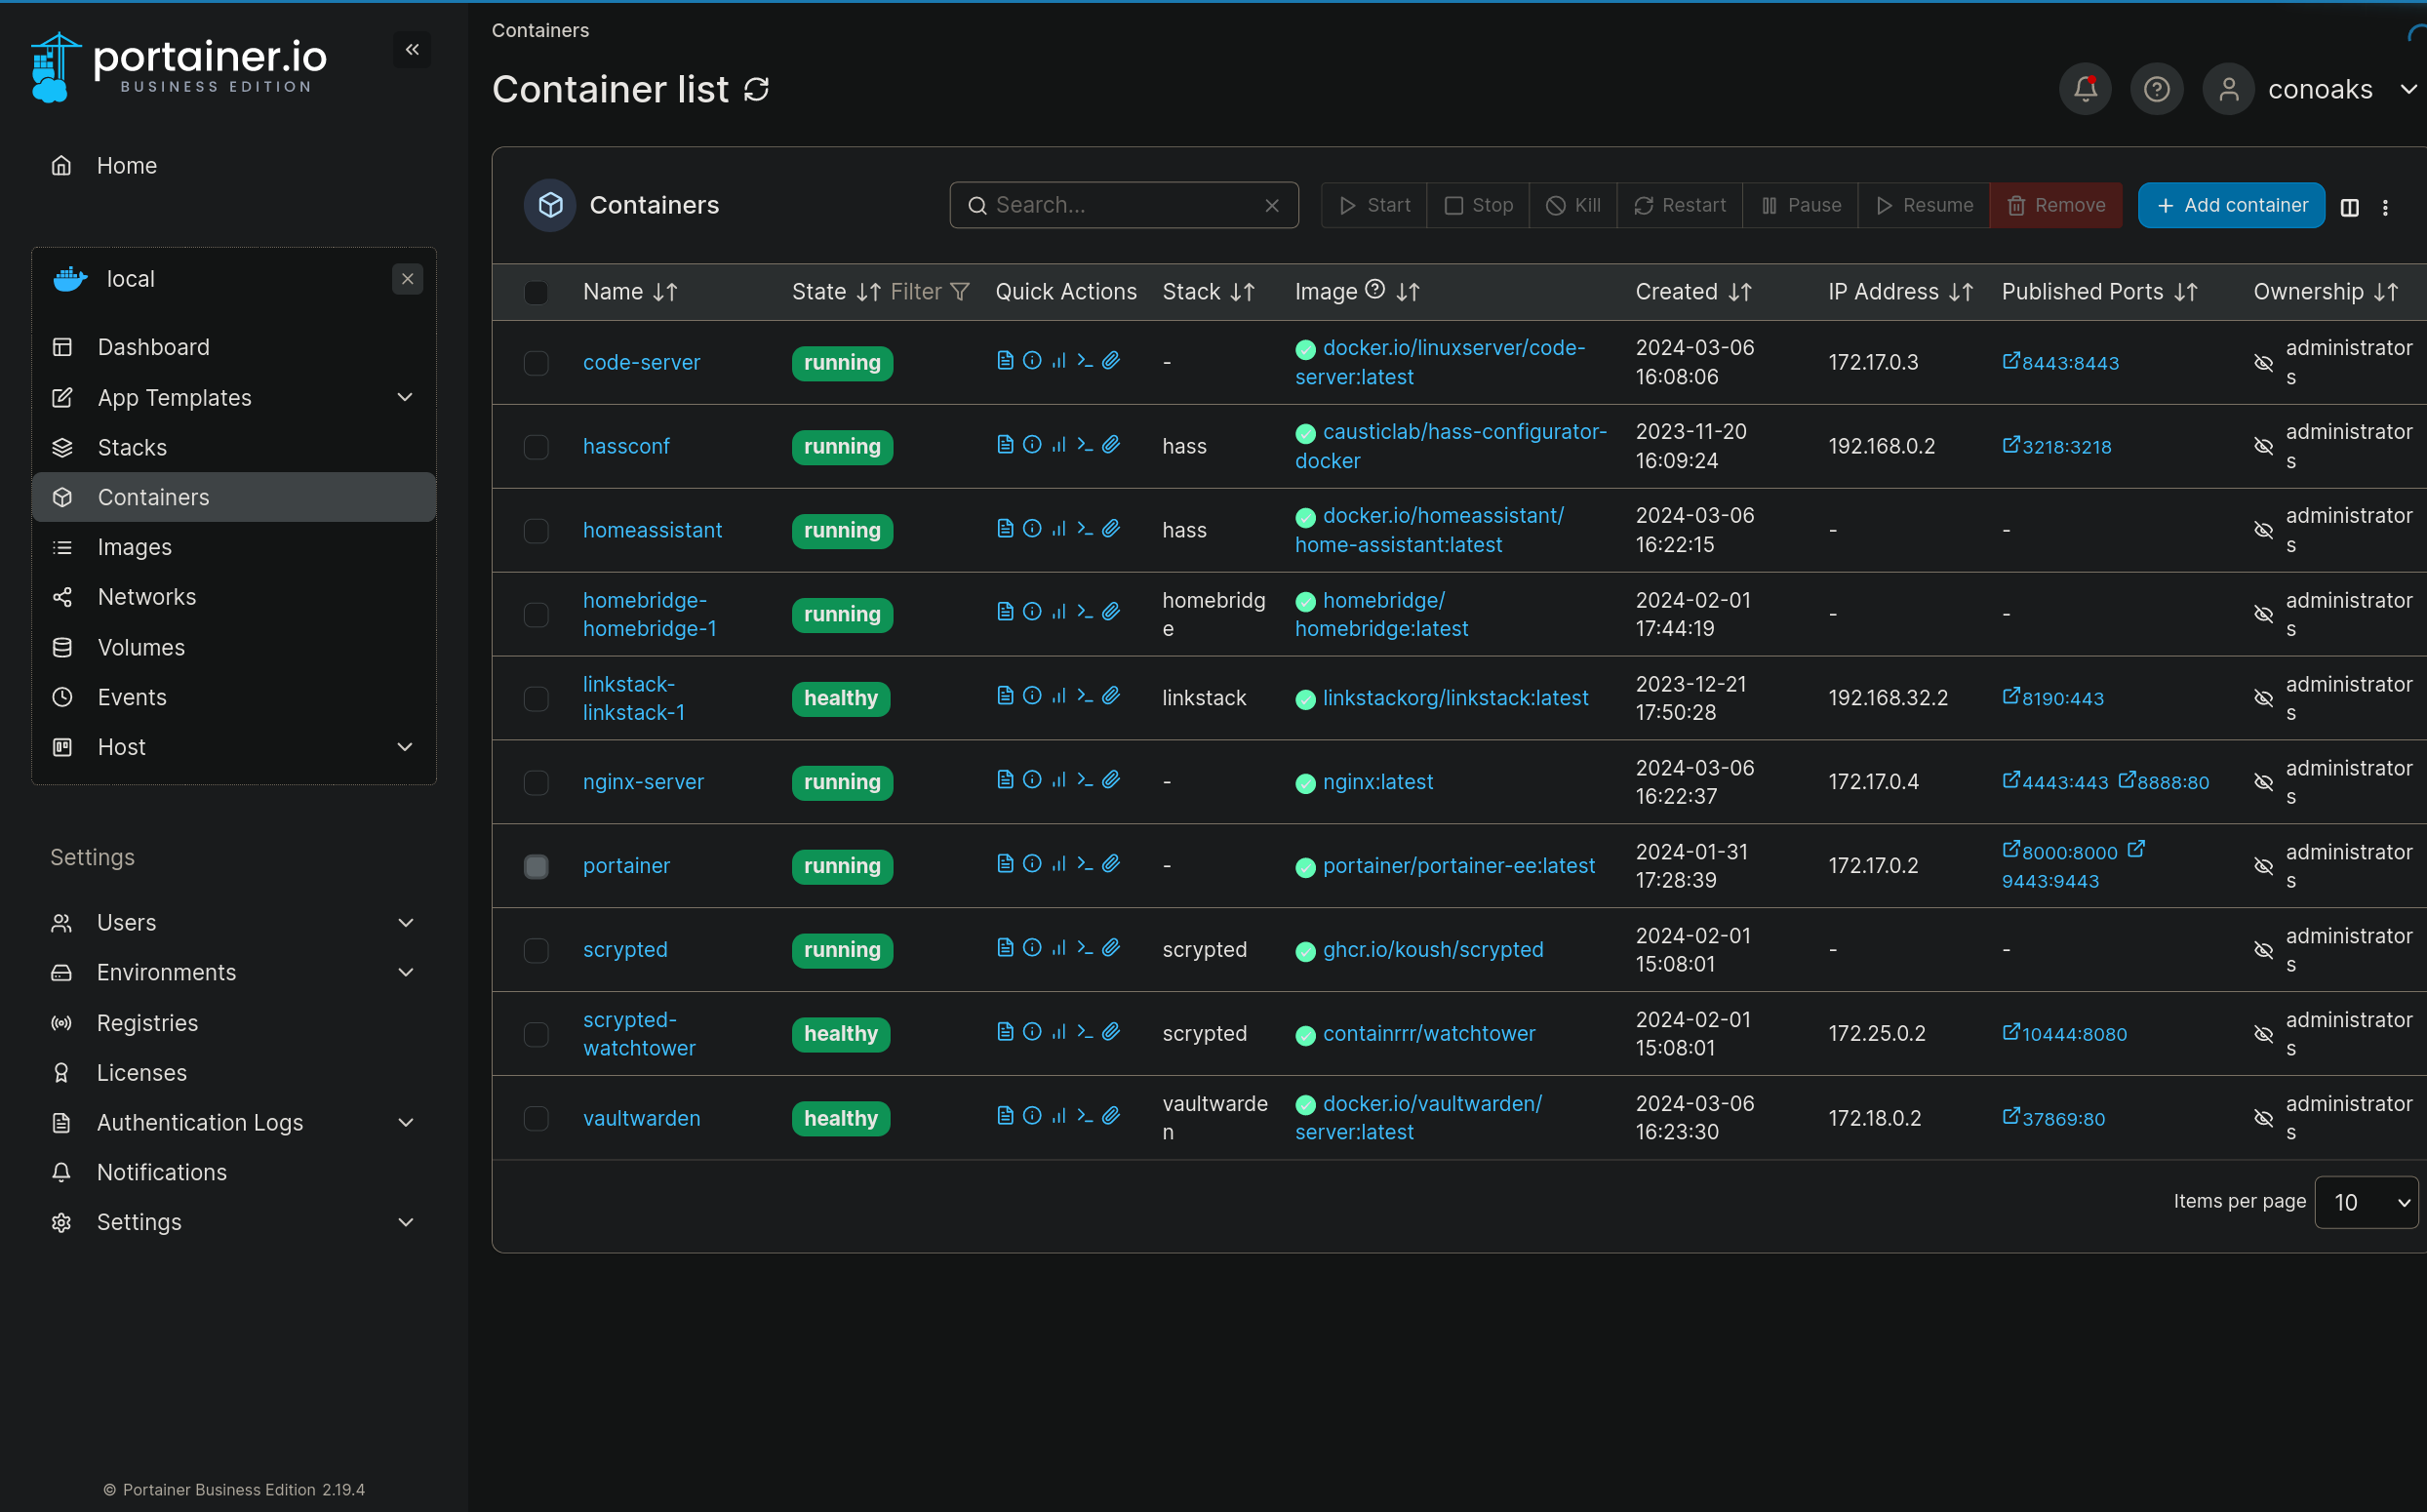
Task: Open inspect icon for scrypted-watchtower
Action: [1032, 1031]
